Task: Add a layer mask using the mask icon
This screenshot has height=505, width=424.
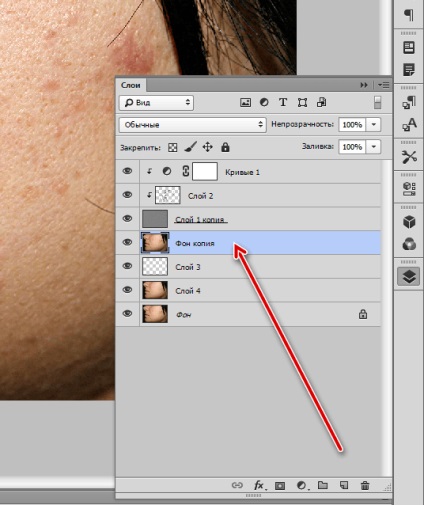Action: 280,486
